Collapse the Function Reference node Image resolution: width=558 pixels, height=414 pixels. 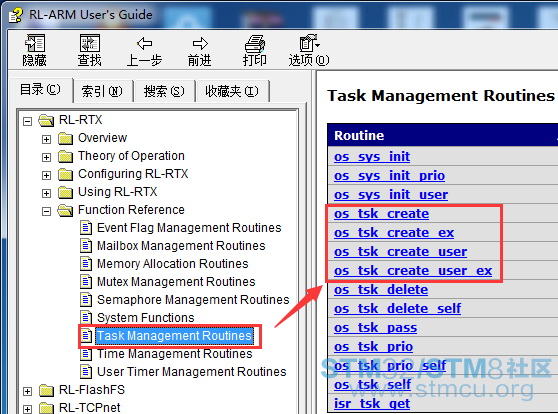click(x=46, y=211)
